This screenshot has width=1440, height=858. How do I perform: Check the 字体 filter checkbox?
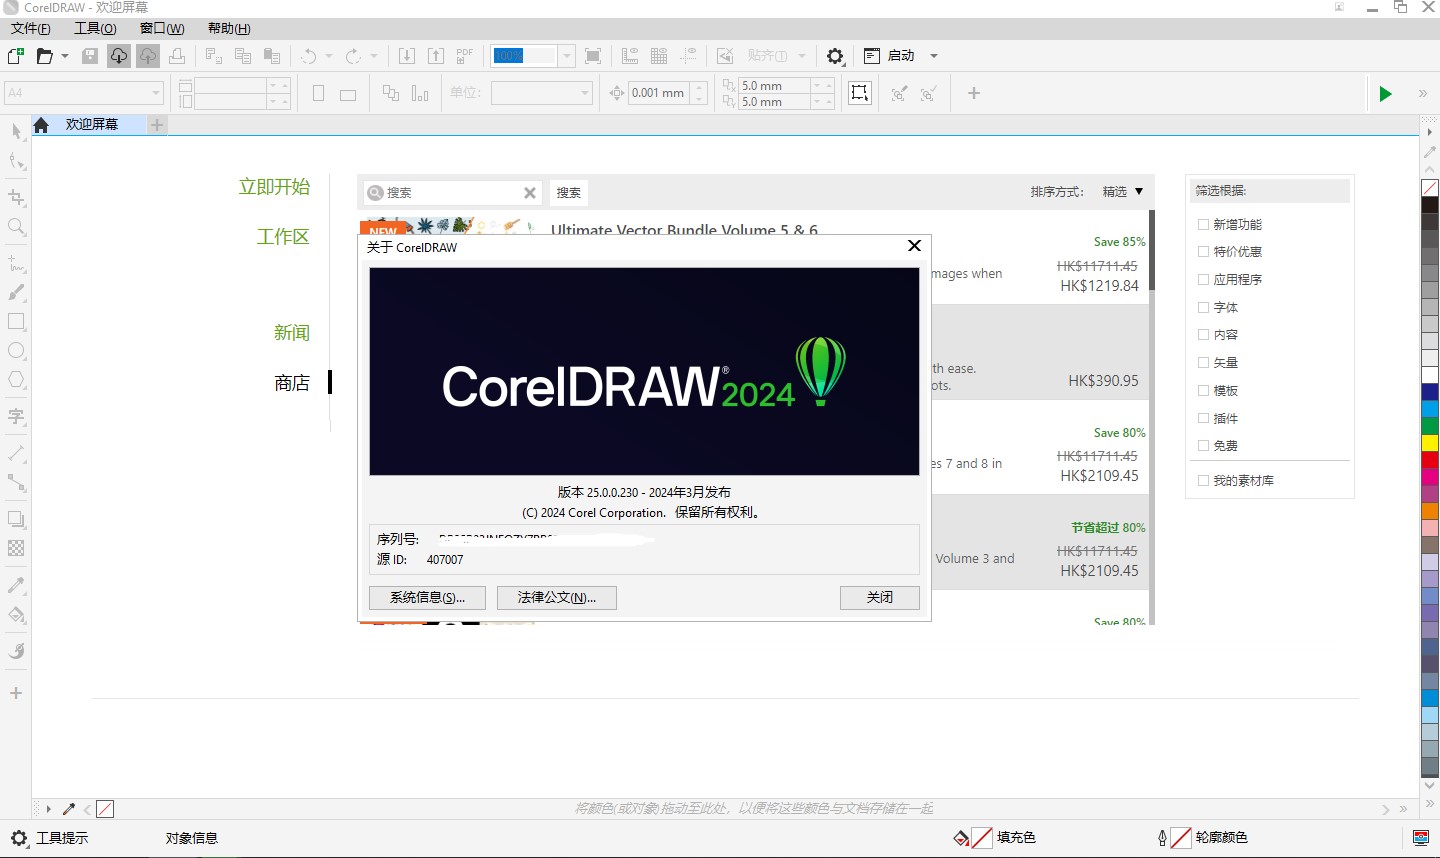pyautogui.click(x=1204, y=307)
